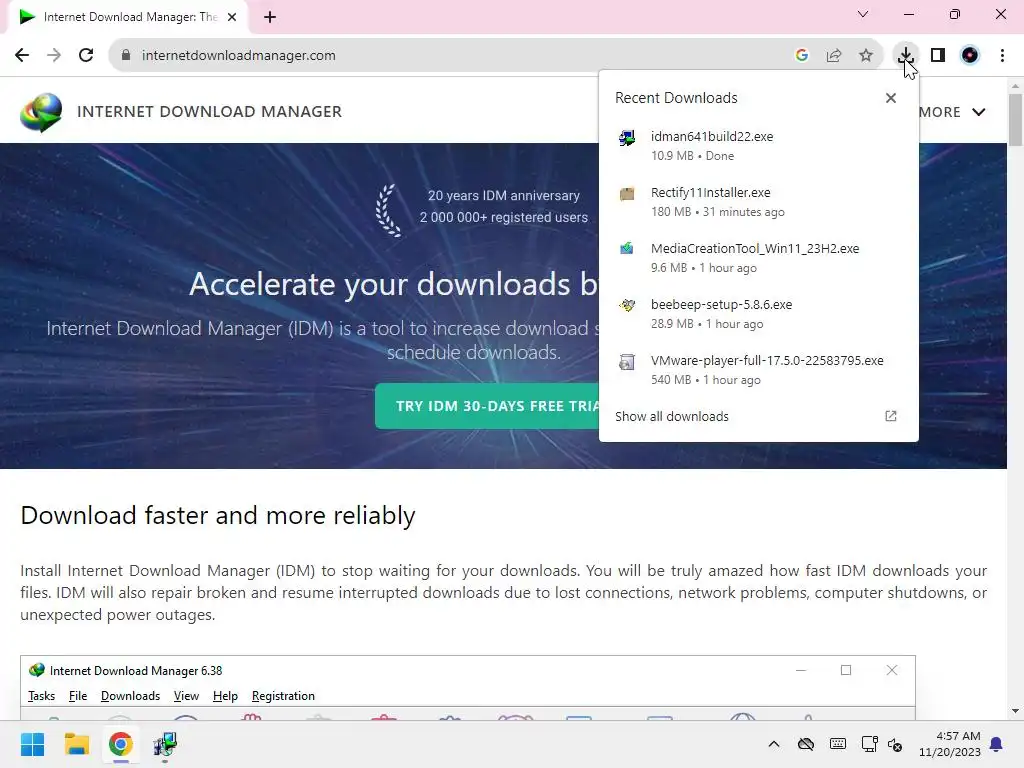Click the touch keyboard tray icon
This screenshot has width=1024, height=768.
[x=838, y=744]
